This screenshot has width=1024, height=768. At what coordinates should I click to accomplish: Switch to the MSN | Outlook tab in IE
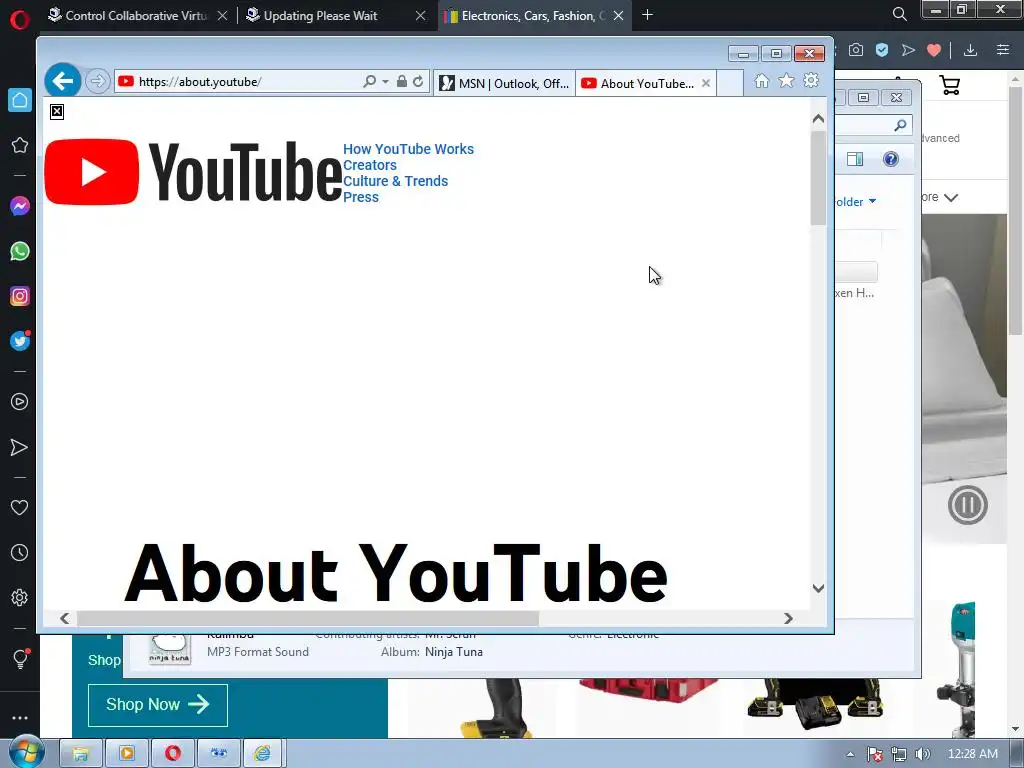[x=504, y=84]
